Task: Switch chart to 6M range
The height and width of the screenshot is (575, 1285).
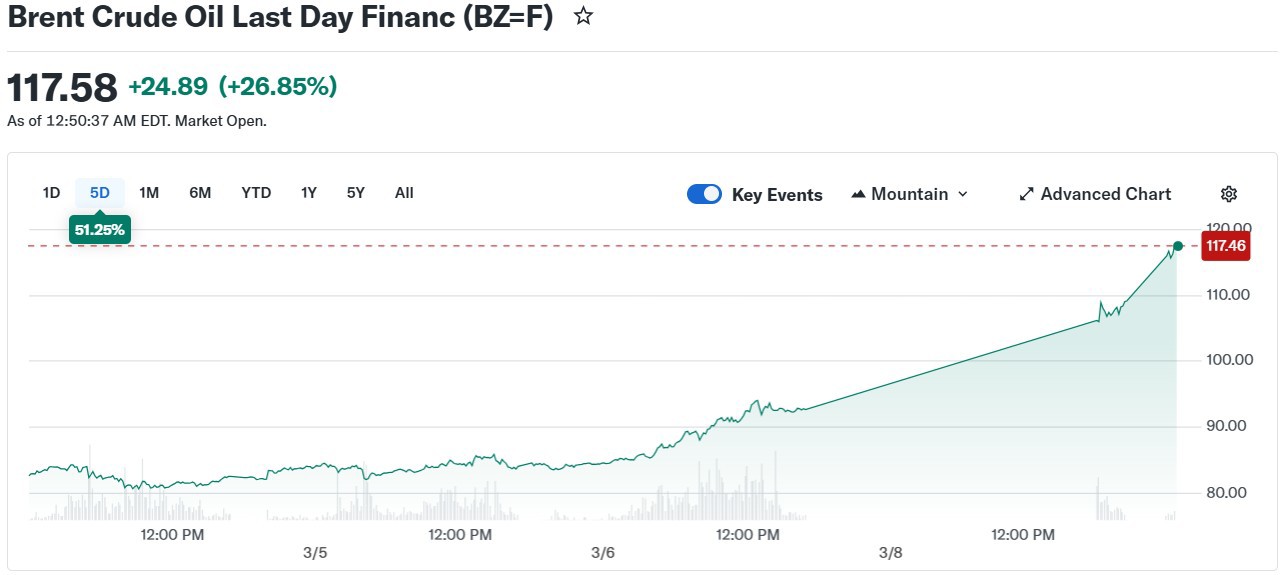Action: (x=200, y=193)
